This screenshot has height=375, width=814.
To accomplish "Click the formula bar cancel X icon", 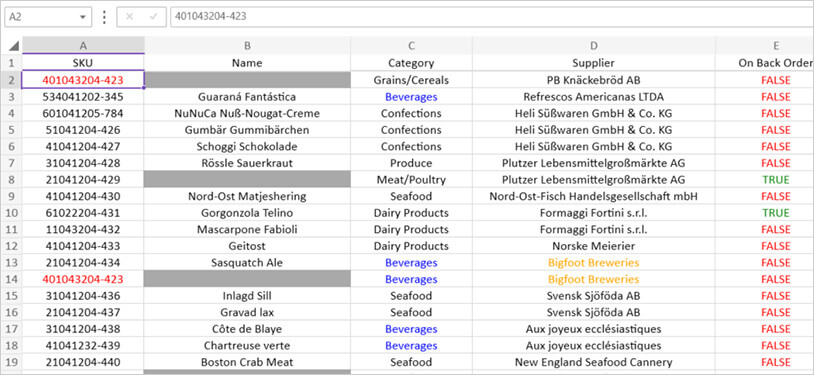I will coord(129,17).
